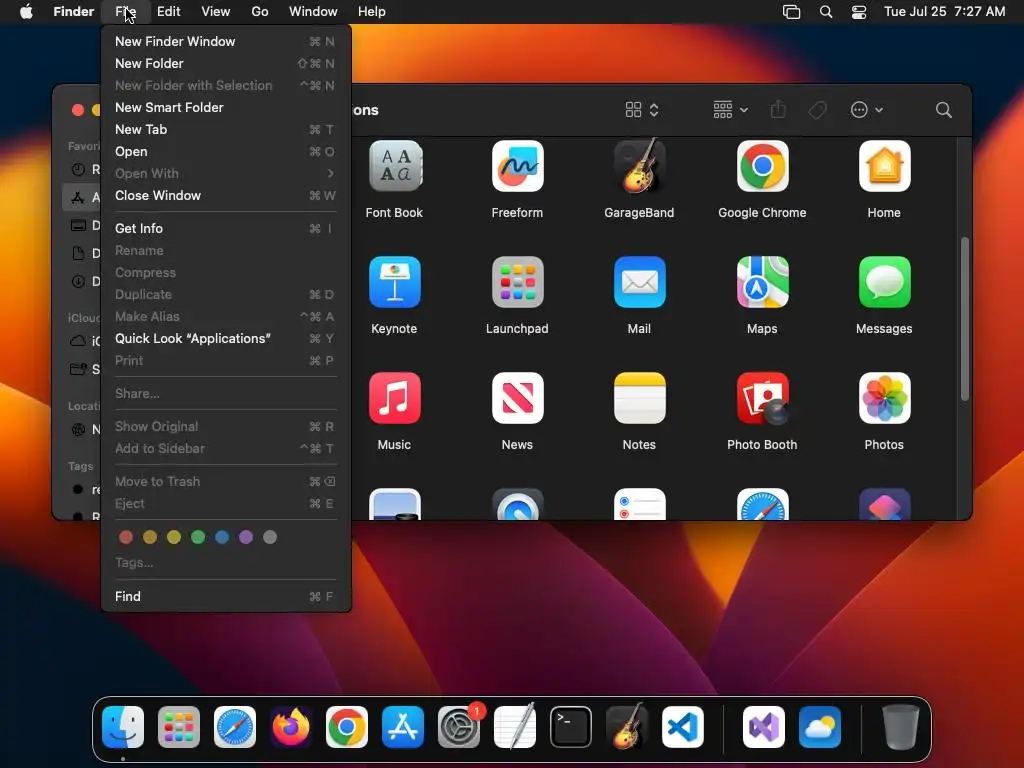Image resolution: width=1024 pixels, height=768 pixels.
Task: Select the Maps app icon
Action: [762, 282]
